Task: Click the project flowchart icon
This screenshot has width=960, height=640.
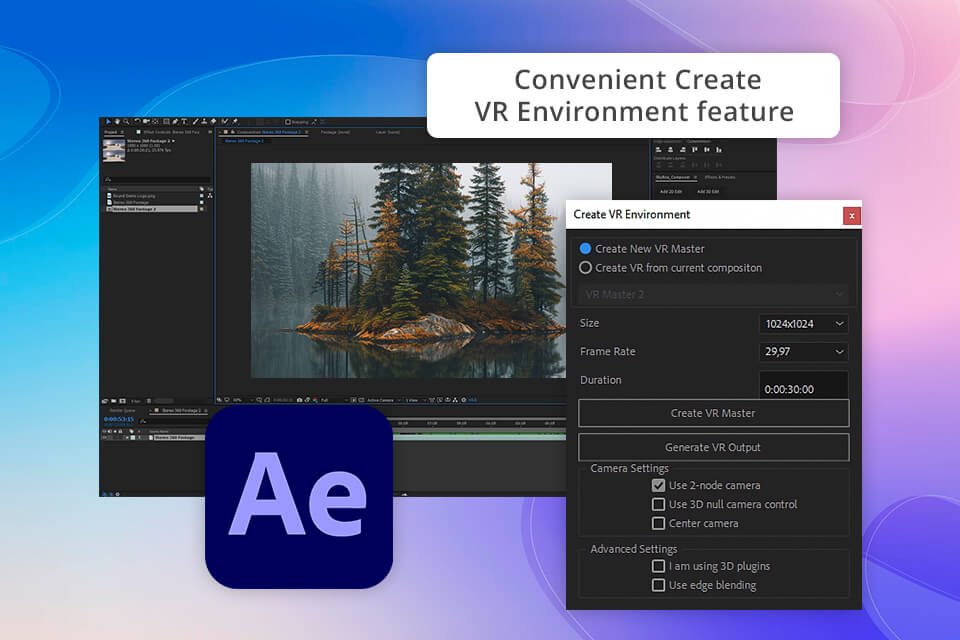Action: (210, 196)
